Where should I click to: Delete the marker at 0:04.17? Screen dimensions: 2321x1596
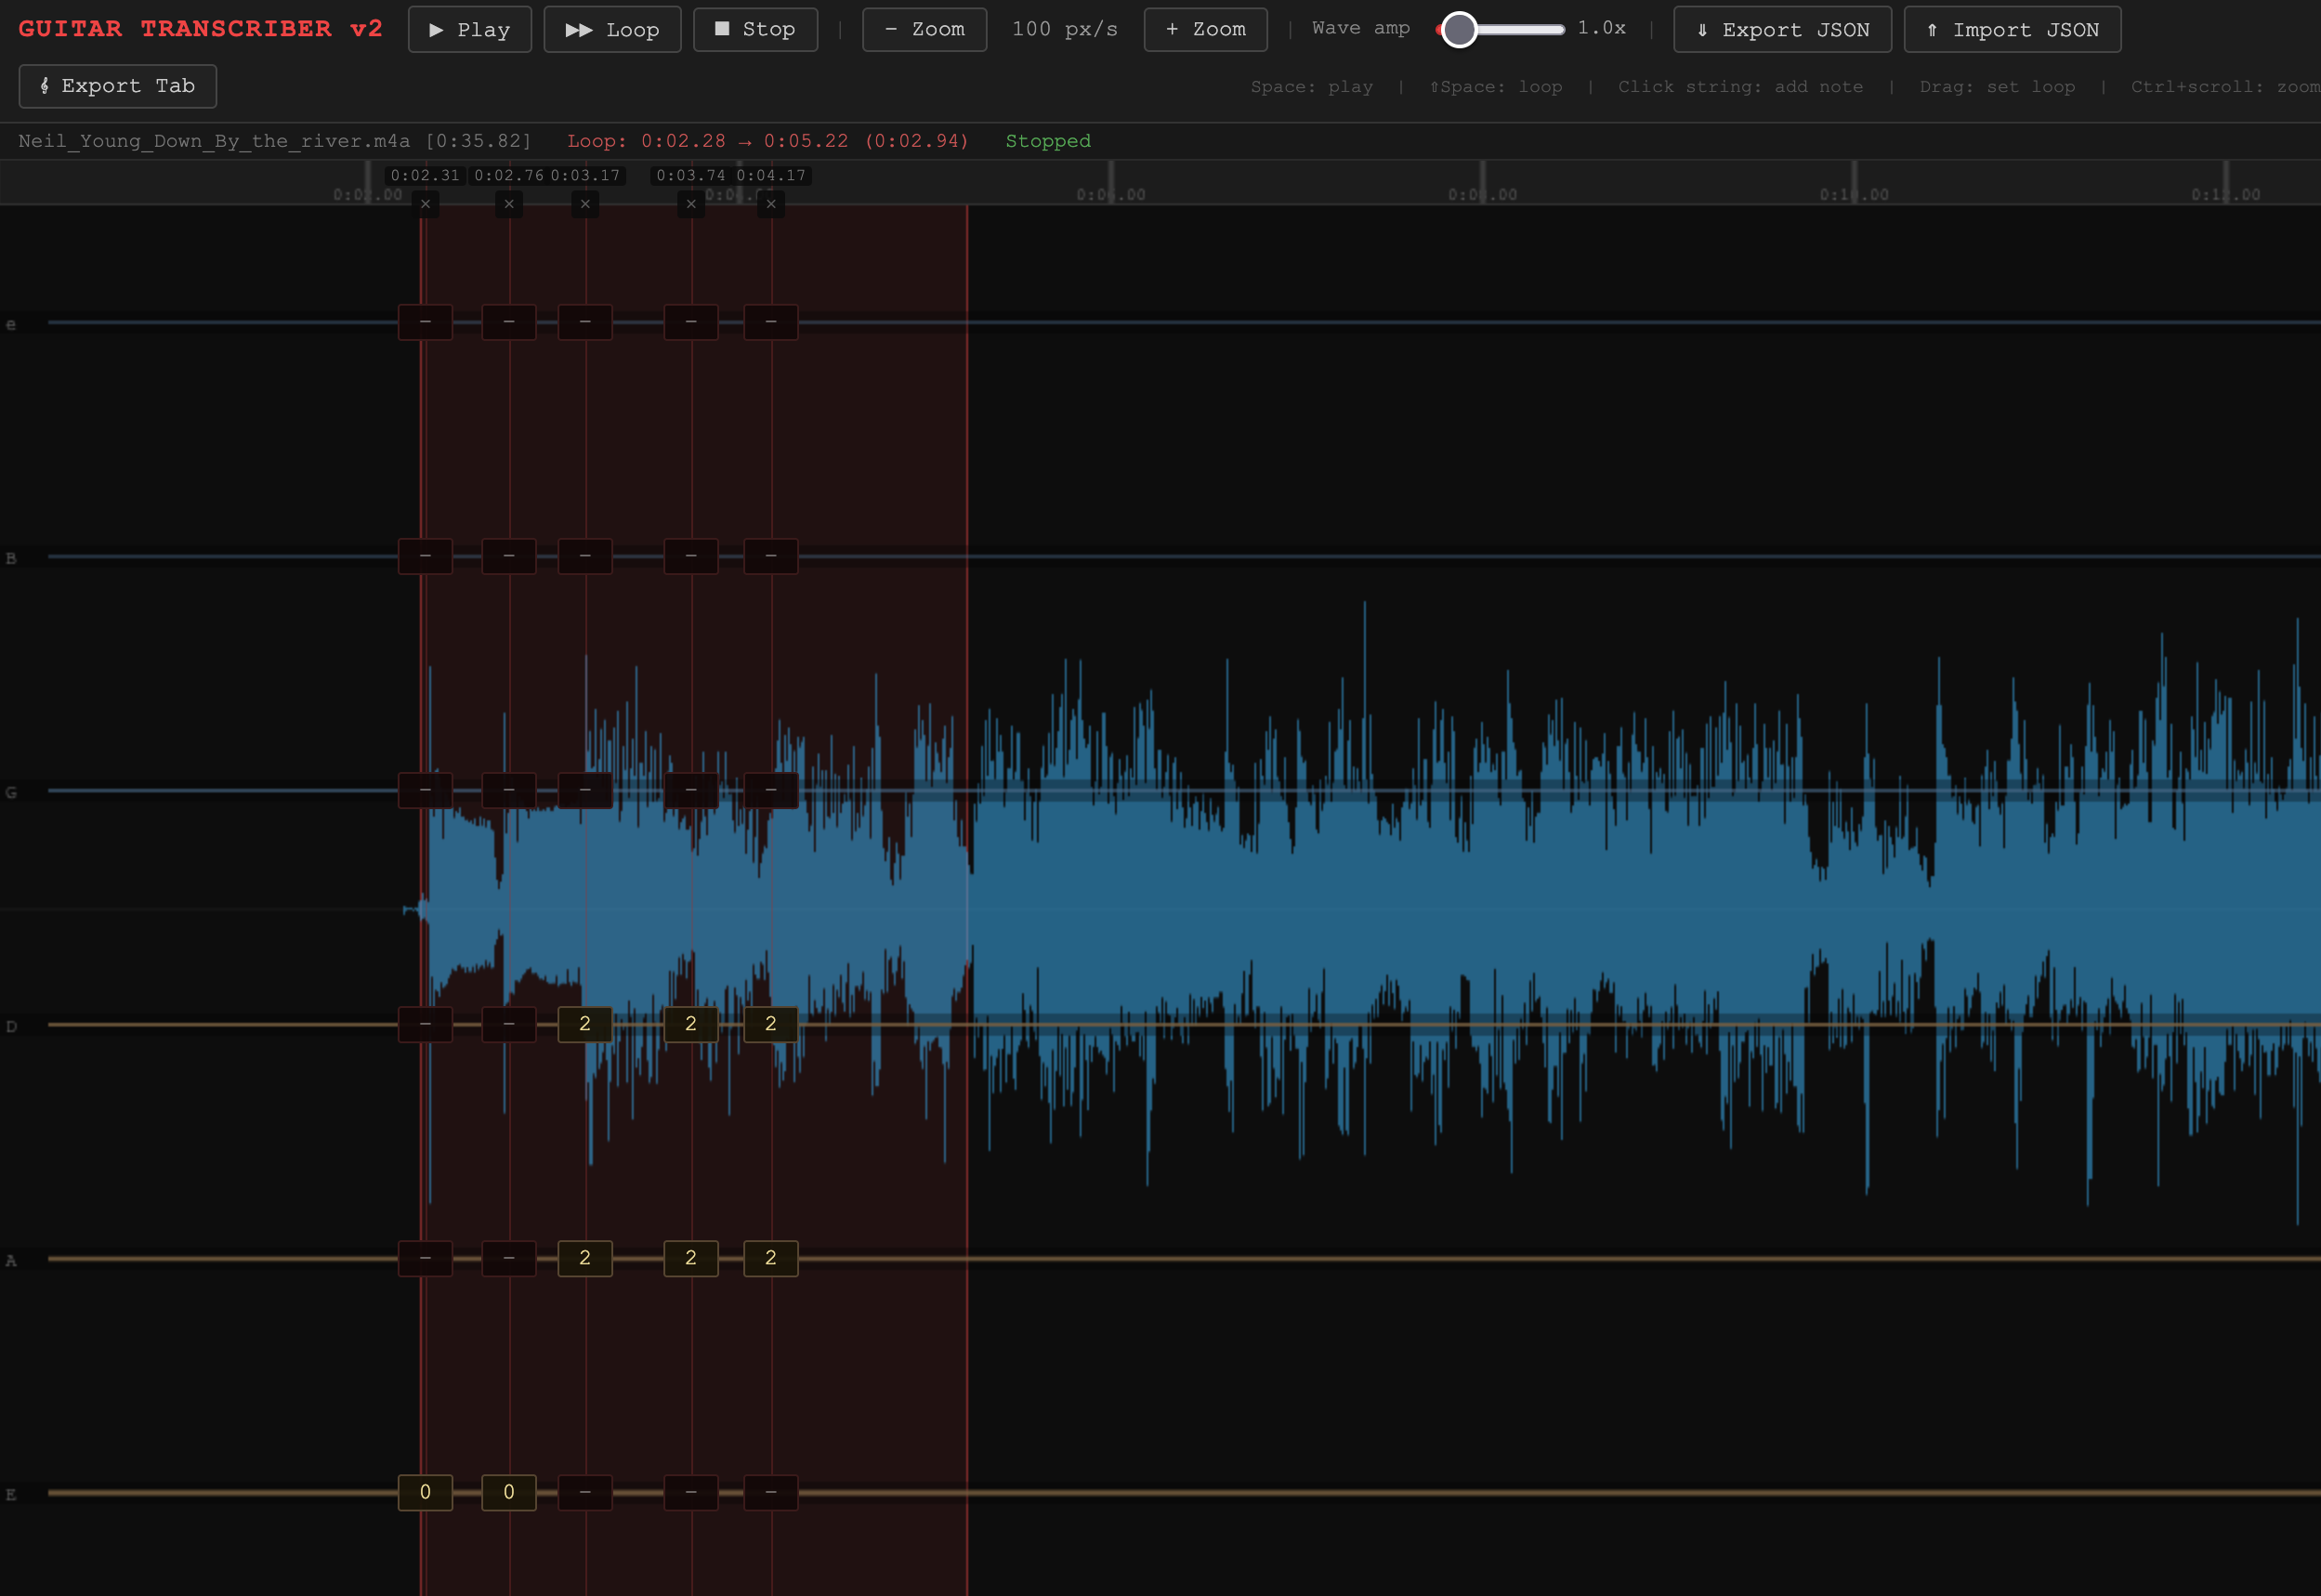771,204
